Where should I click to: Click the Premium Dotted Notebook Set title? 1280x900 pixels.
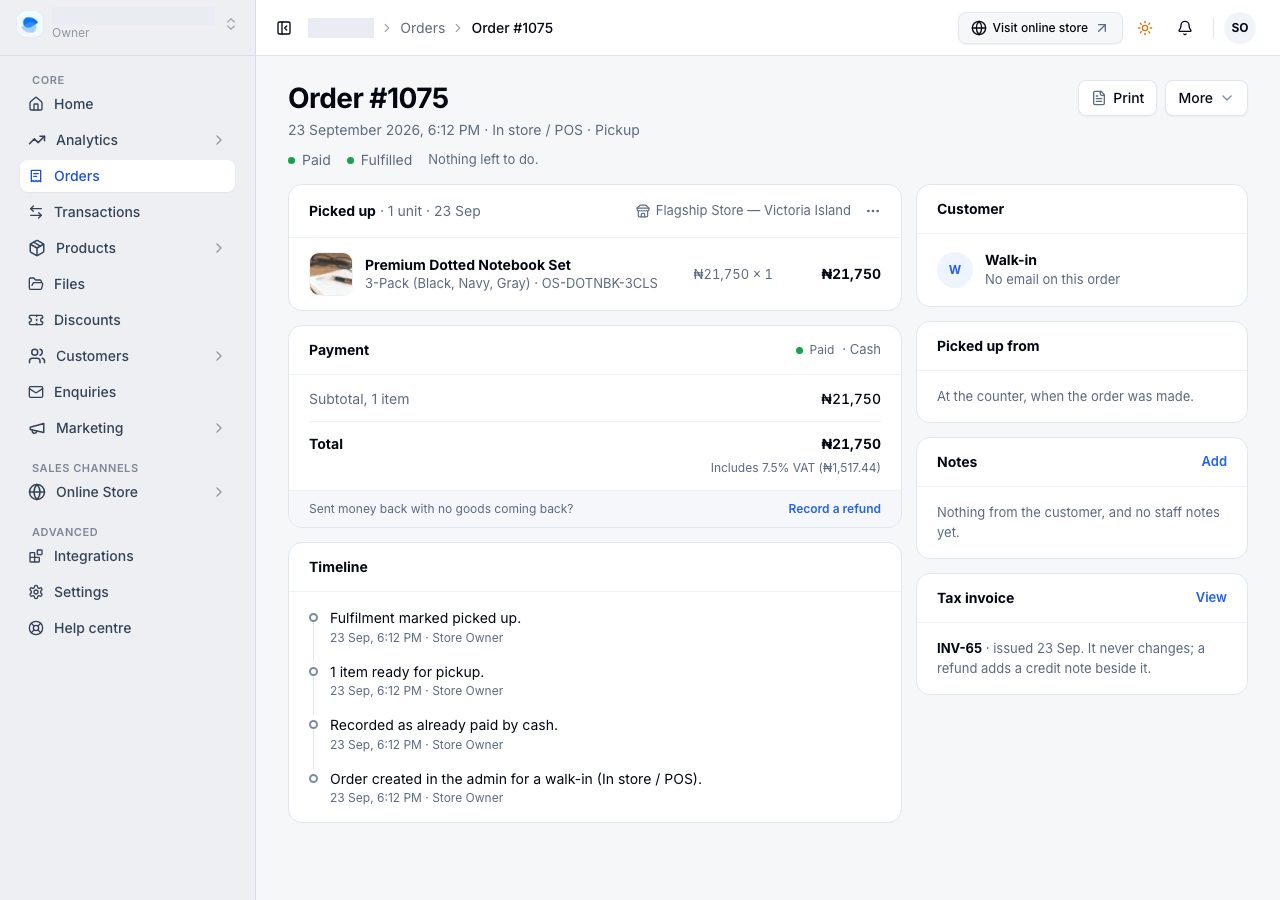click(x=468, y=265)
